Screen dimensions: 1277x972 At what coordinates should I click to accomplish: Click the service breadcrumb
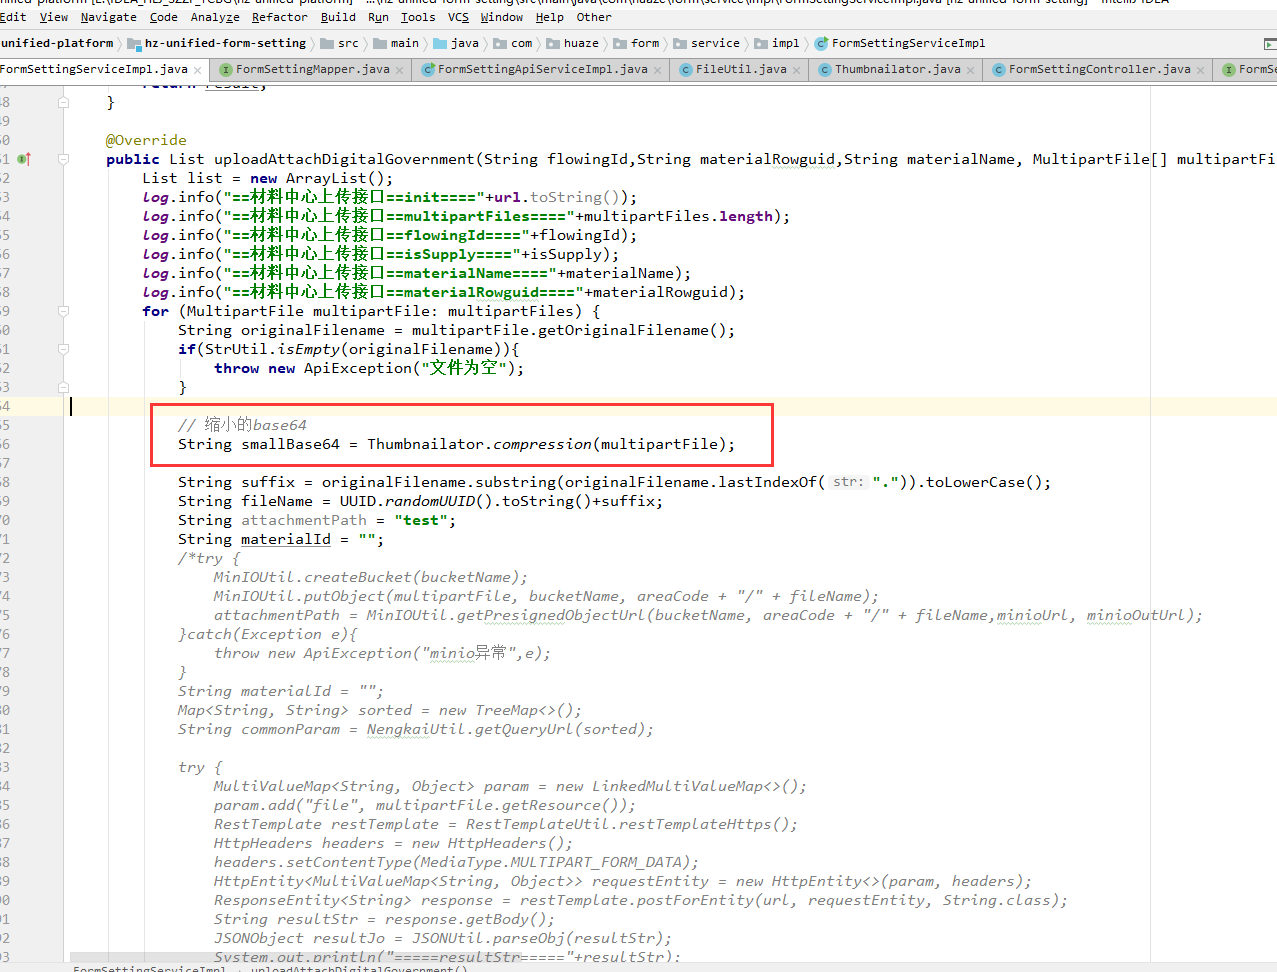pyautogui.click(x=715, y=43)
